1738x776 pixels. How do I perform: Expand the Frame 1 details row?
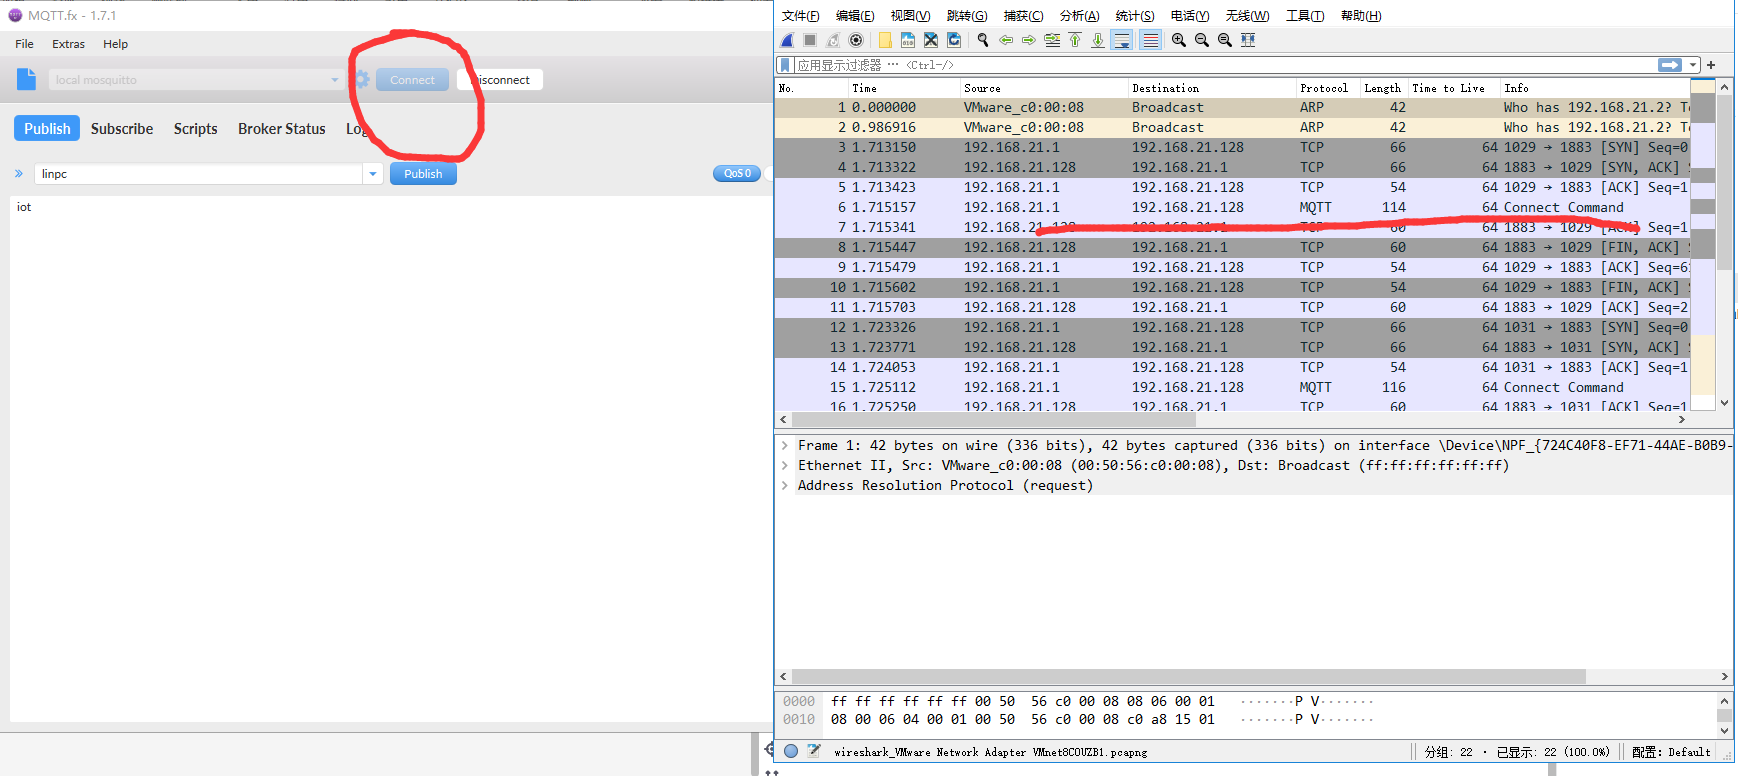click(785, 446)
